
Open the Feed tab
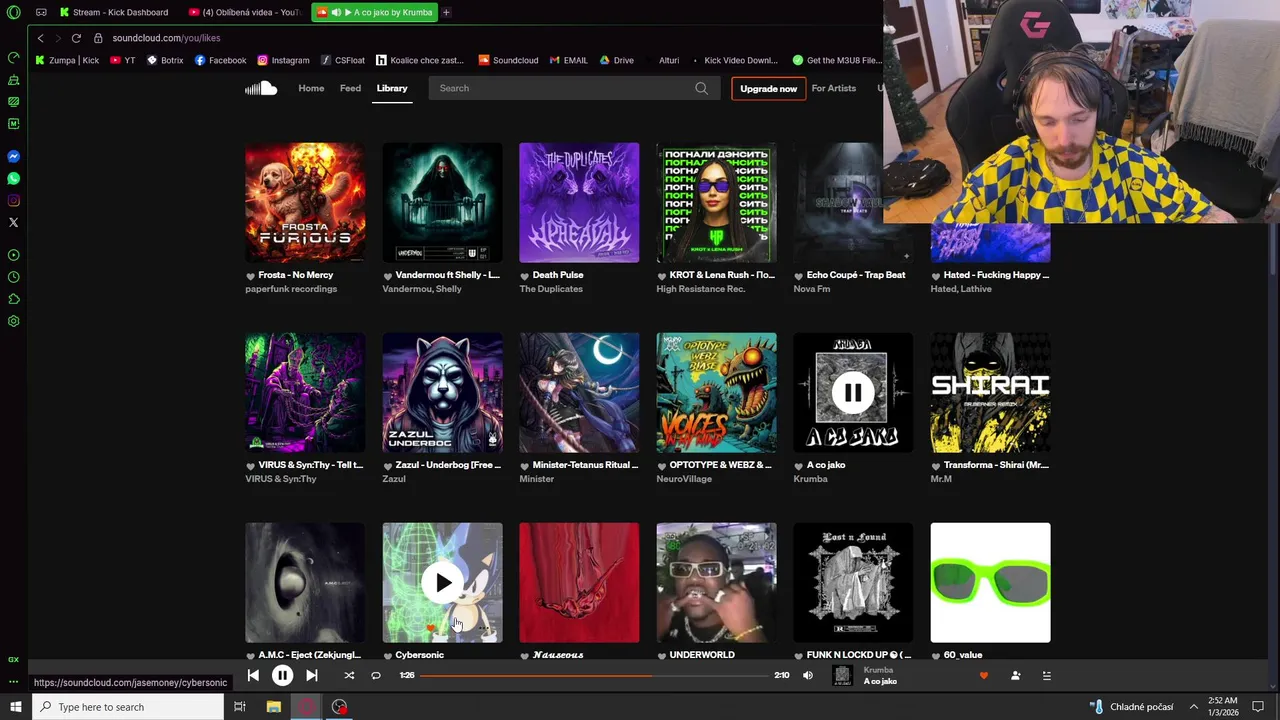click(350, 88)
